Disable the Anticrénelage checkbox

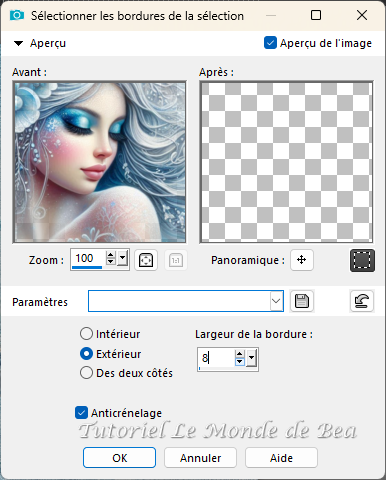coord(81,413)
